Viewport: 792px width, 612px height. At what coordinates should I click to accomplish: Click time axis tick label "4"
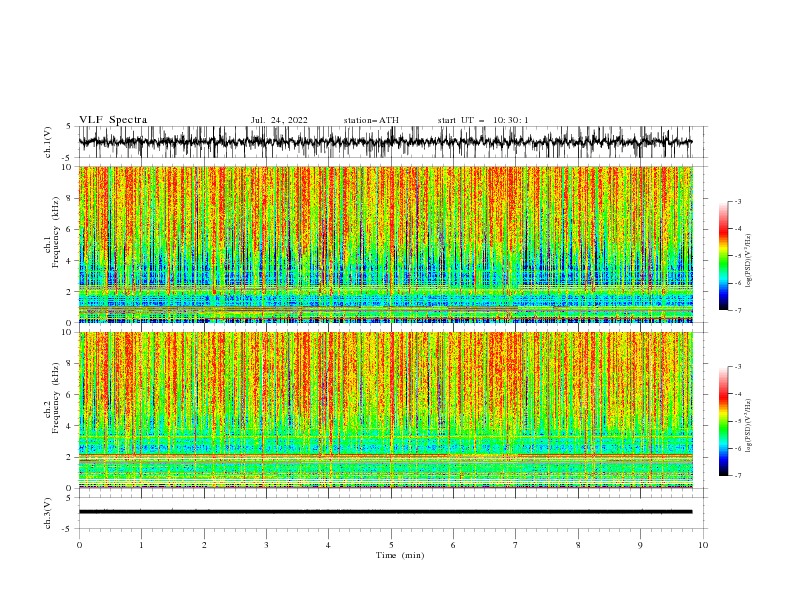pos(328,545)
